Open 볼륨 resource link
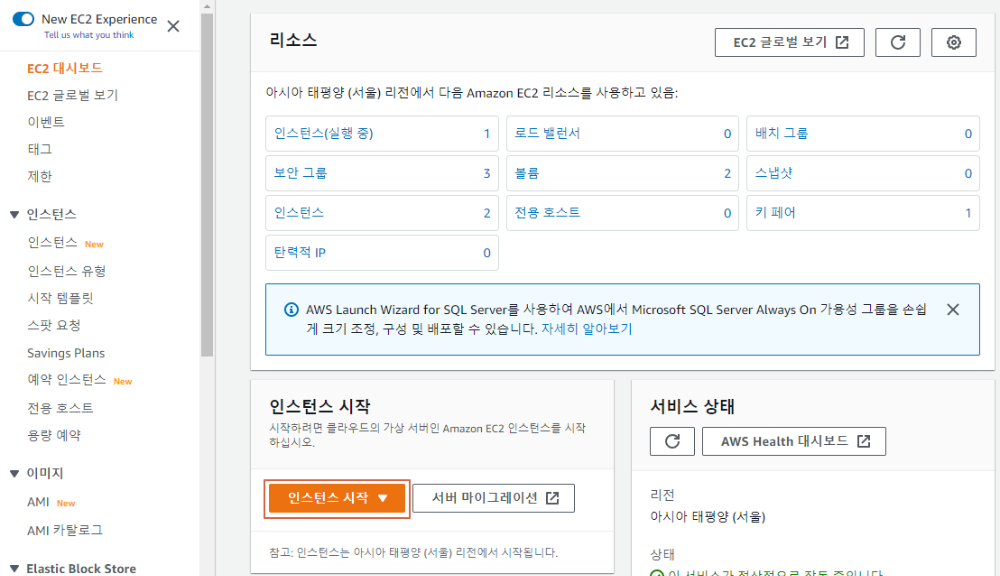This screenshot has height=576, width=1000. tap(527, 173)
